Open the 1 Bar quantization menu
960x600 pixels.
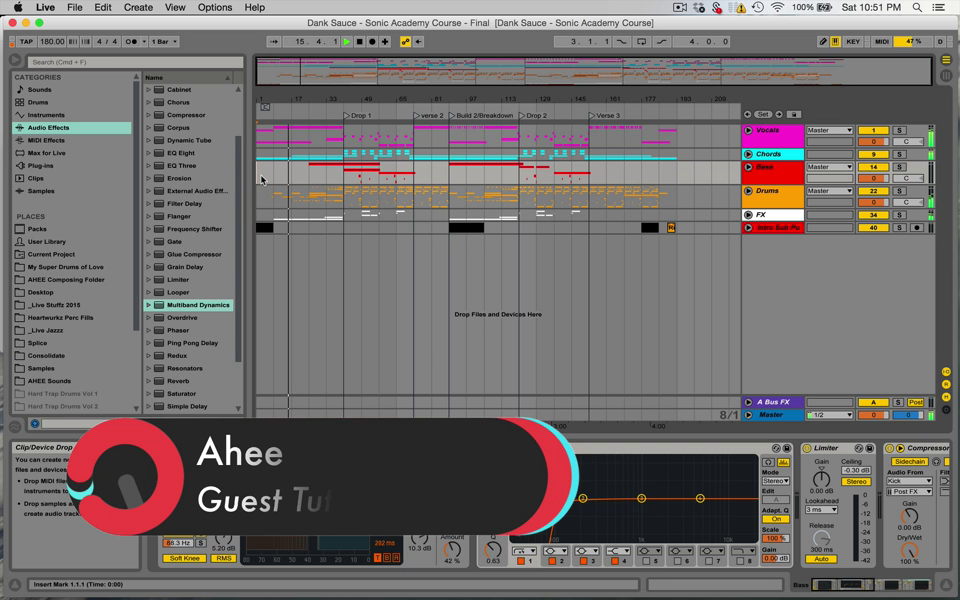164,42
